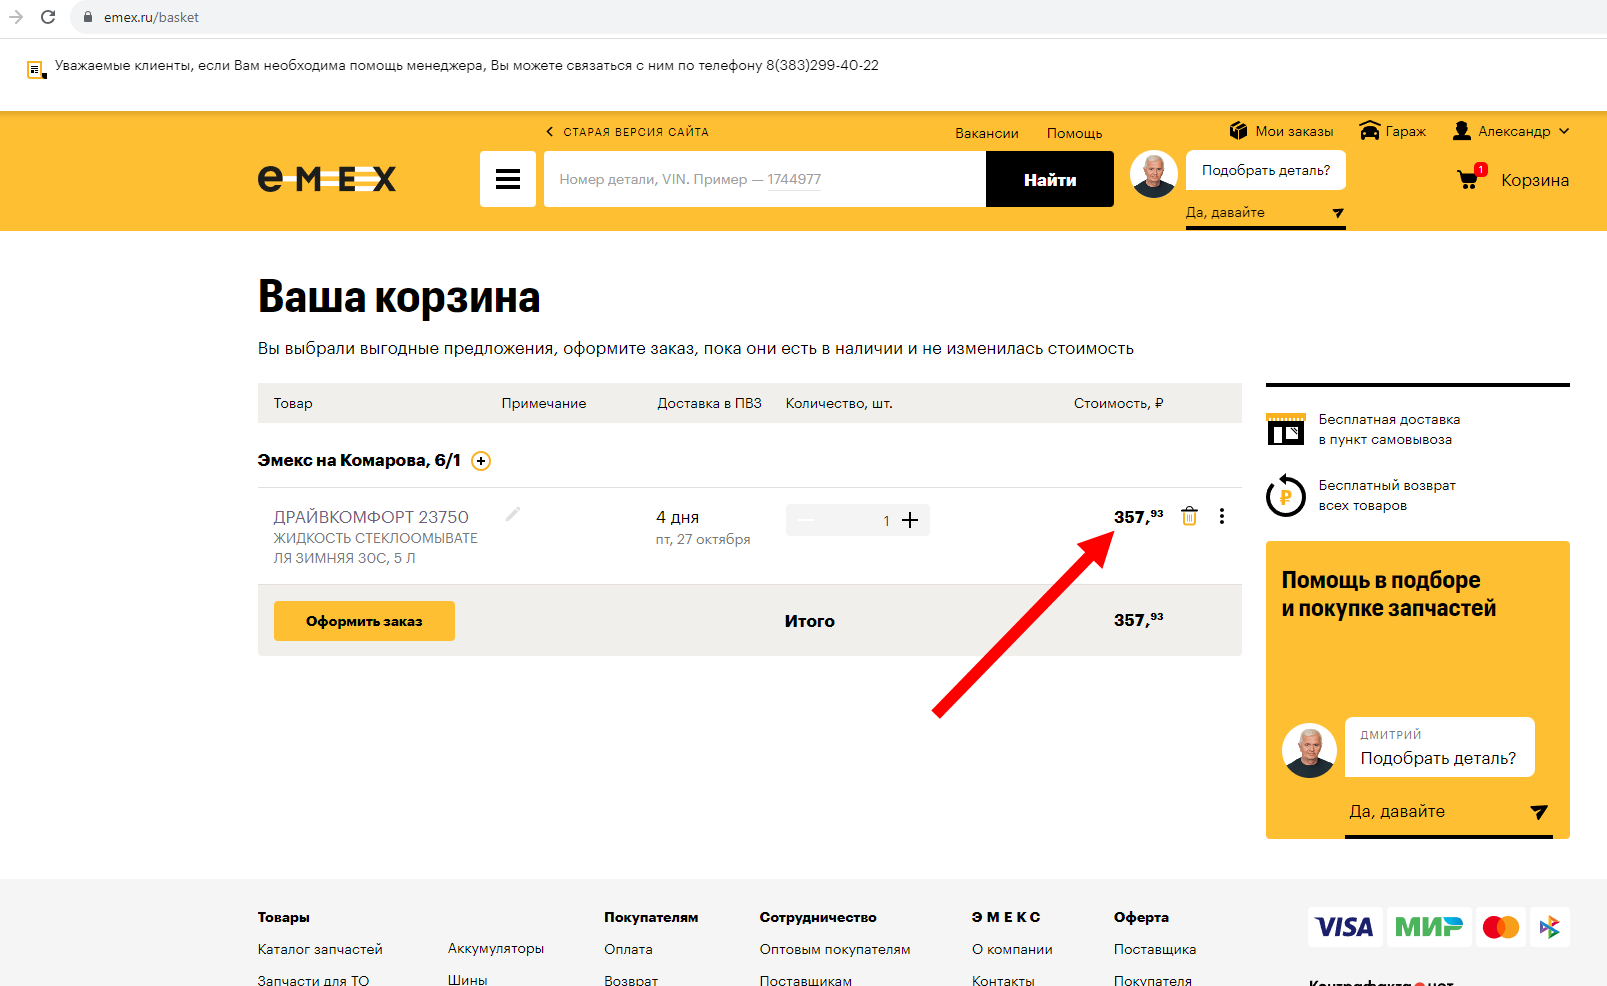Open Мои заказы
Image resolution: width=1607 pixels, height=986 pixels.
pyautogui.click(x=1282, y=131)
